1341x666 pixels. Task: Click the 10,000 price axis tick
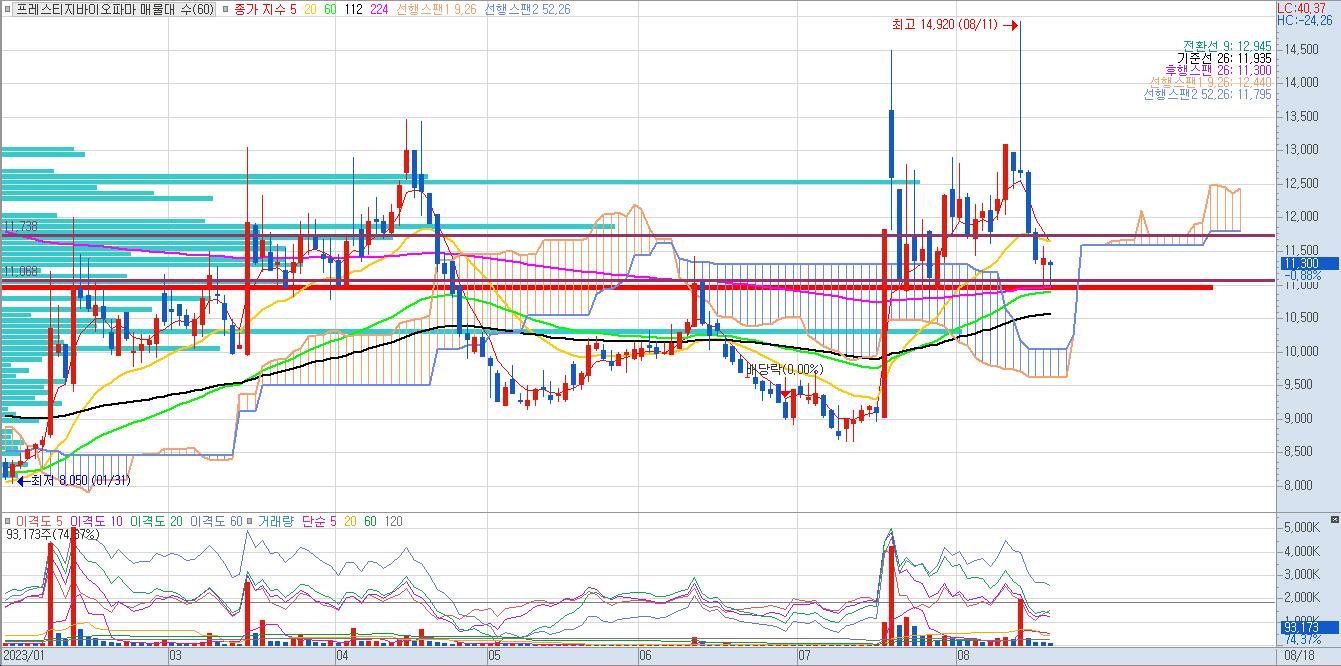[x=1304, y=351]
